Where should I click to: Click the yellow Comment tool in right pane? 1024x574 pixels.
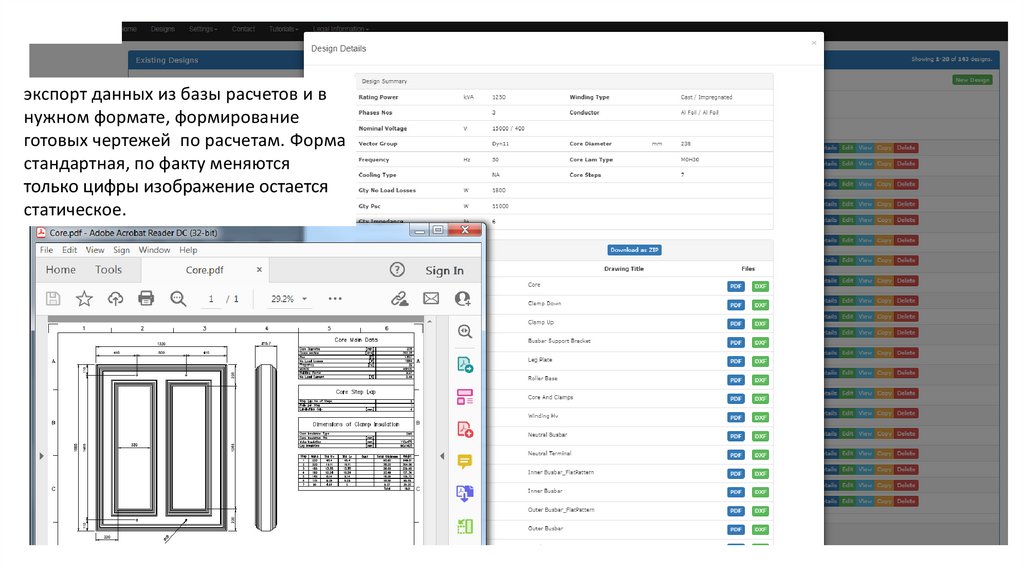[464, 461]
